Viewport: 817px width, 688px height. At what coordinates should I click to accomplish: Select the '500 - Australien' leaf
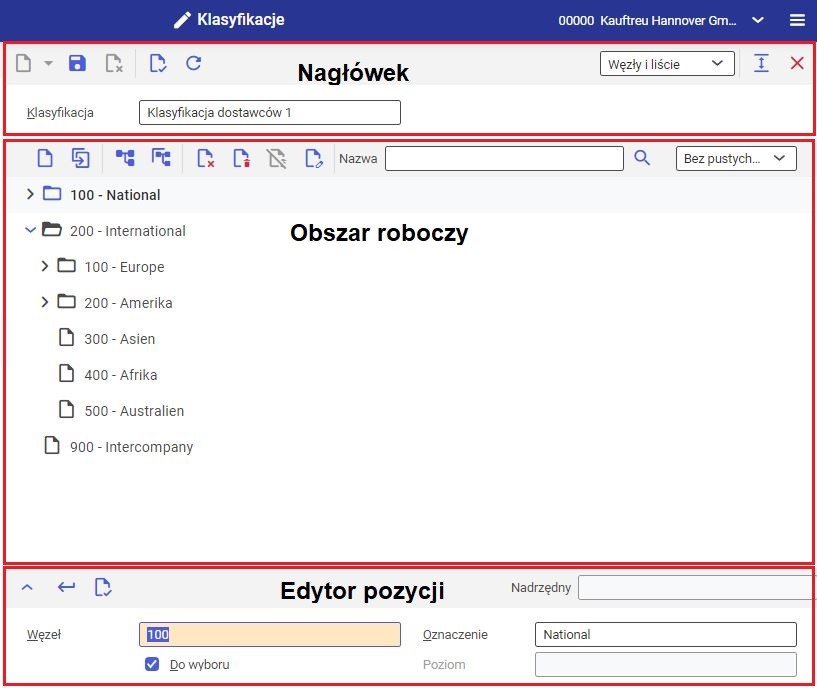pos(408,410)
